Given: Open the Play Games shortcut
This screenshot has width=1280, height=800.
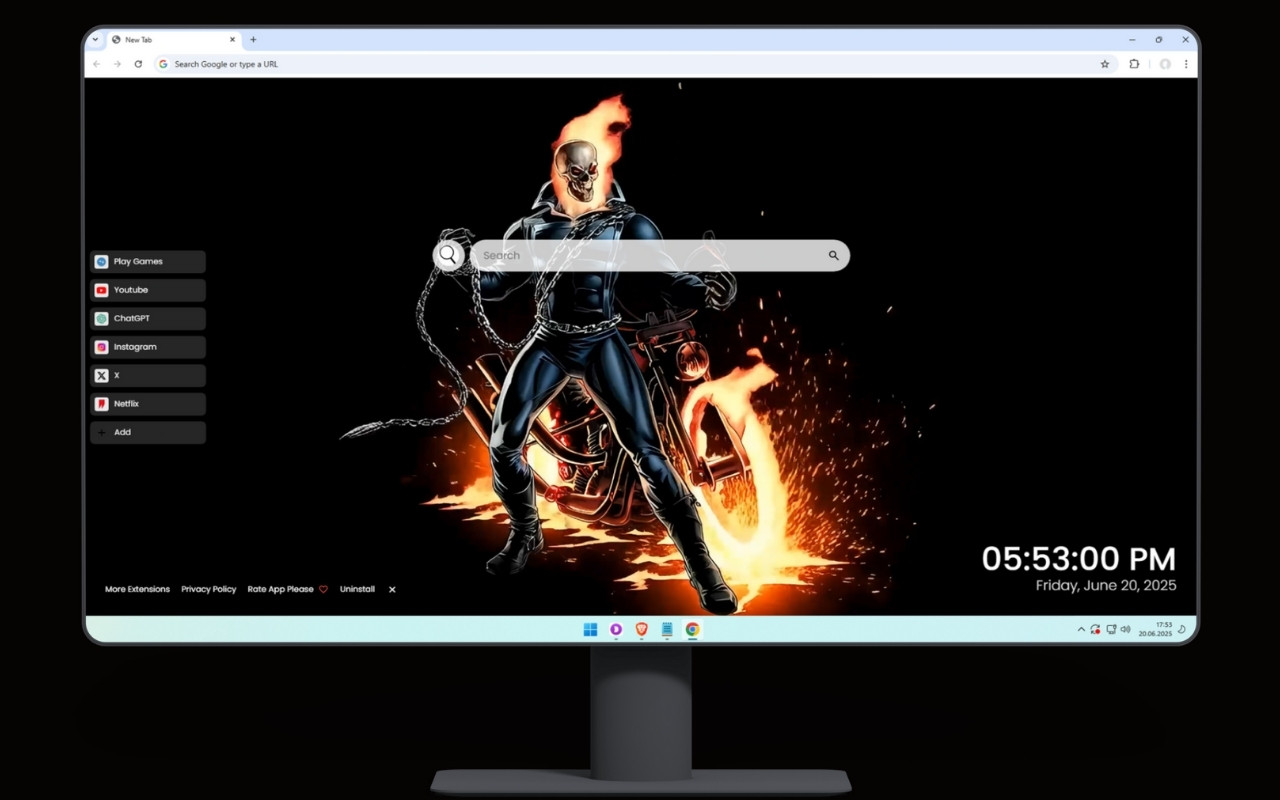Looking at the screenshot, I should pos(148,261).
